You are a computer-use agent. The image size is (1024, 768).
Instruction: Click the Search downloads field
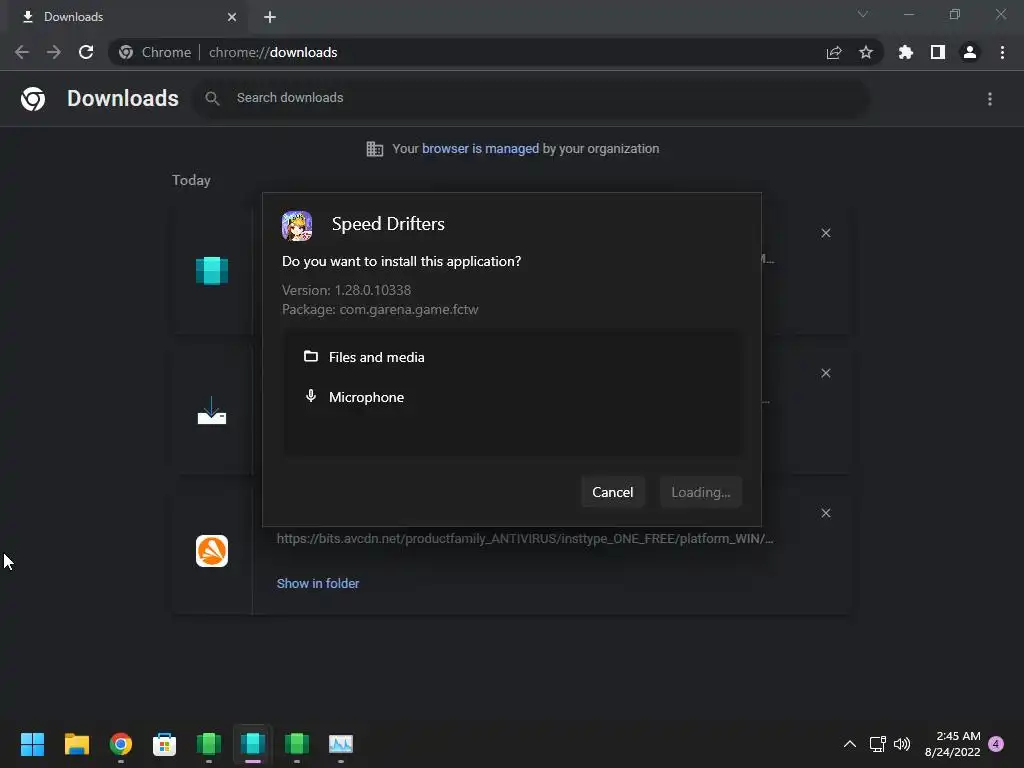531,98
